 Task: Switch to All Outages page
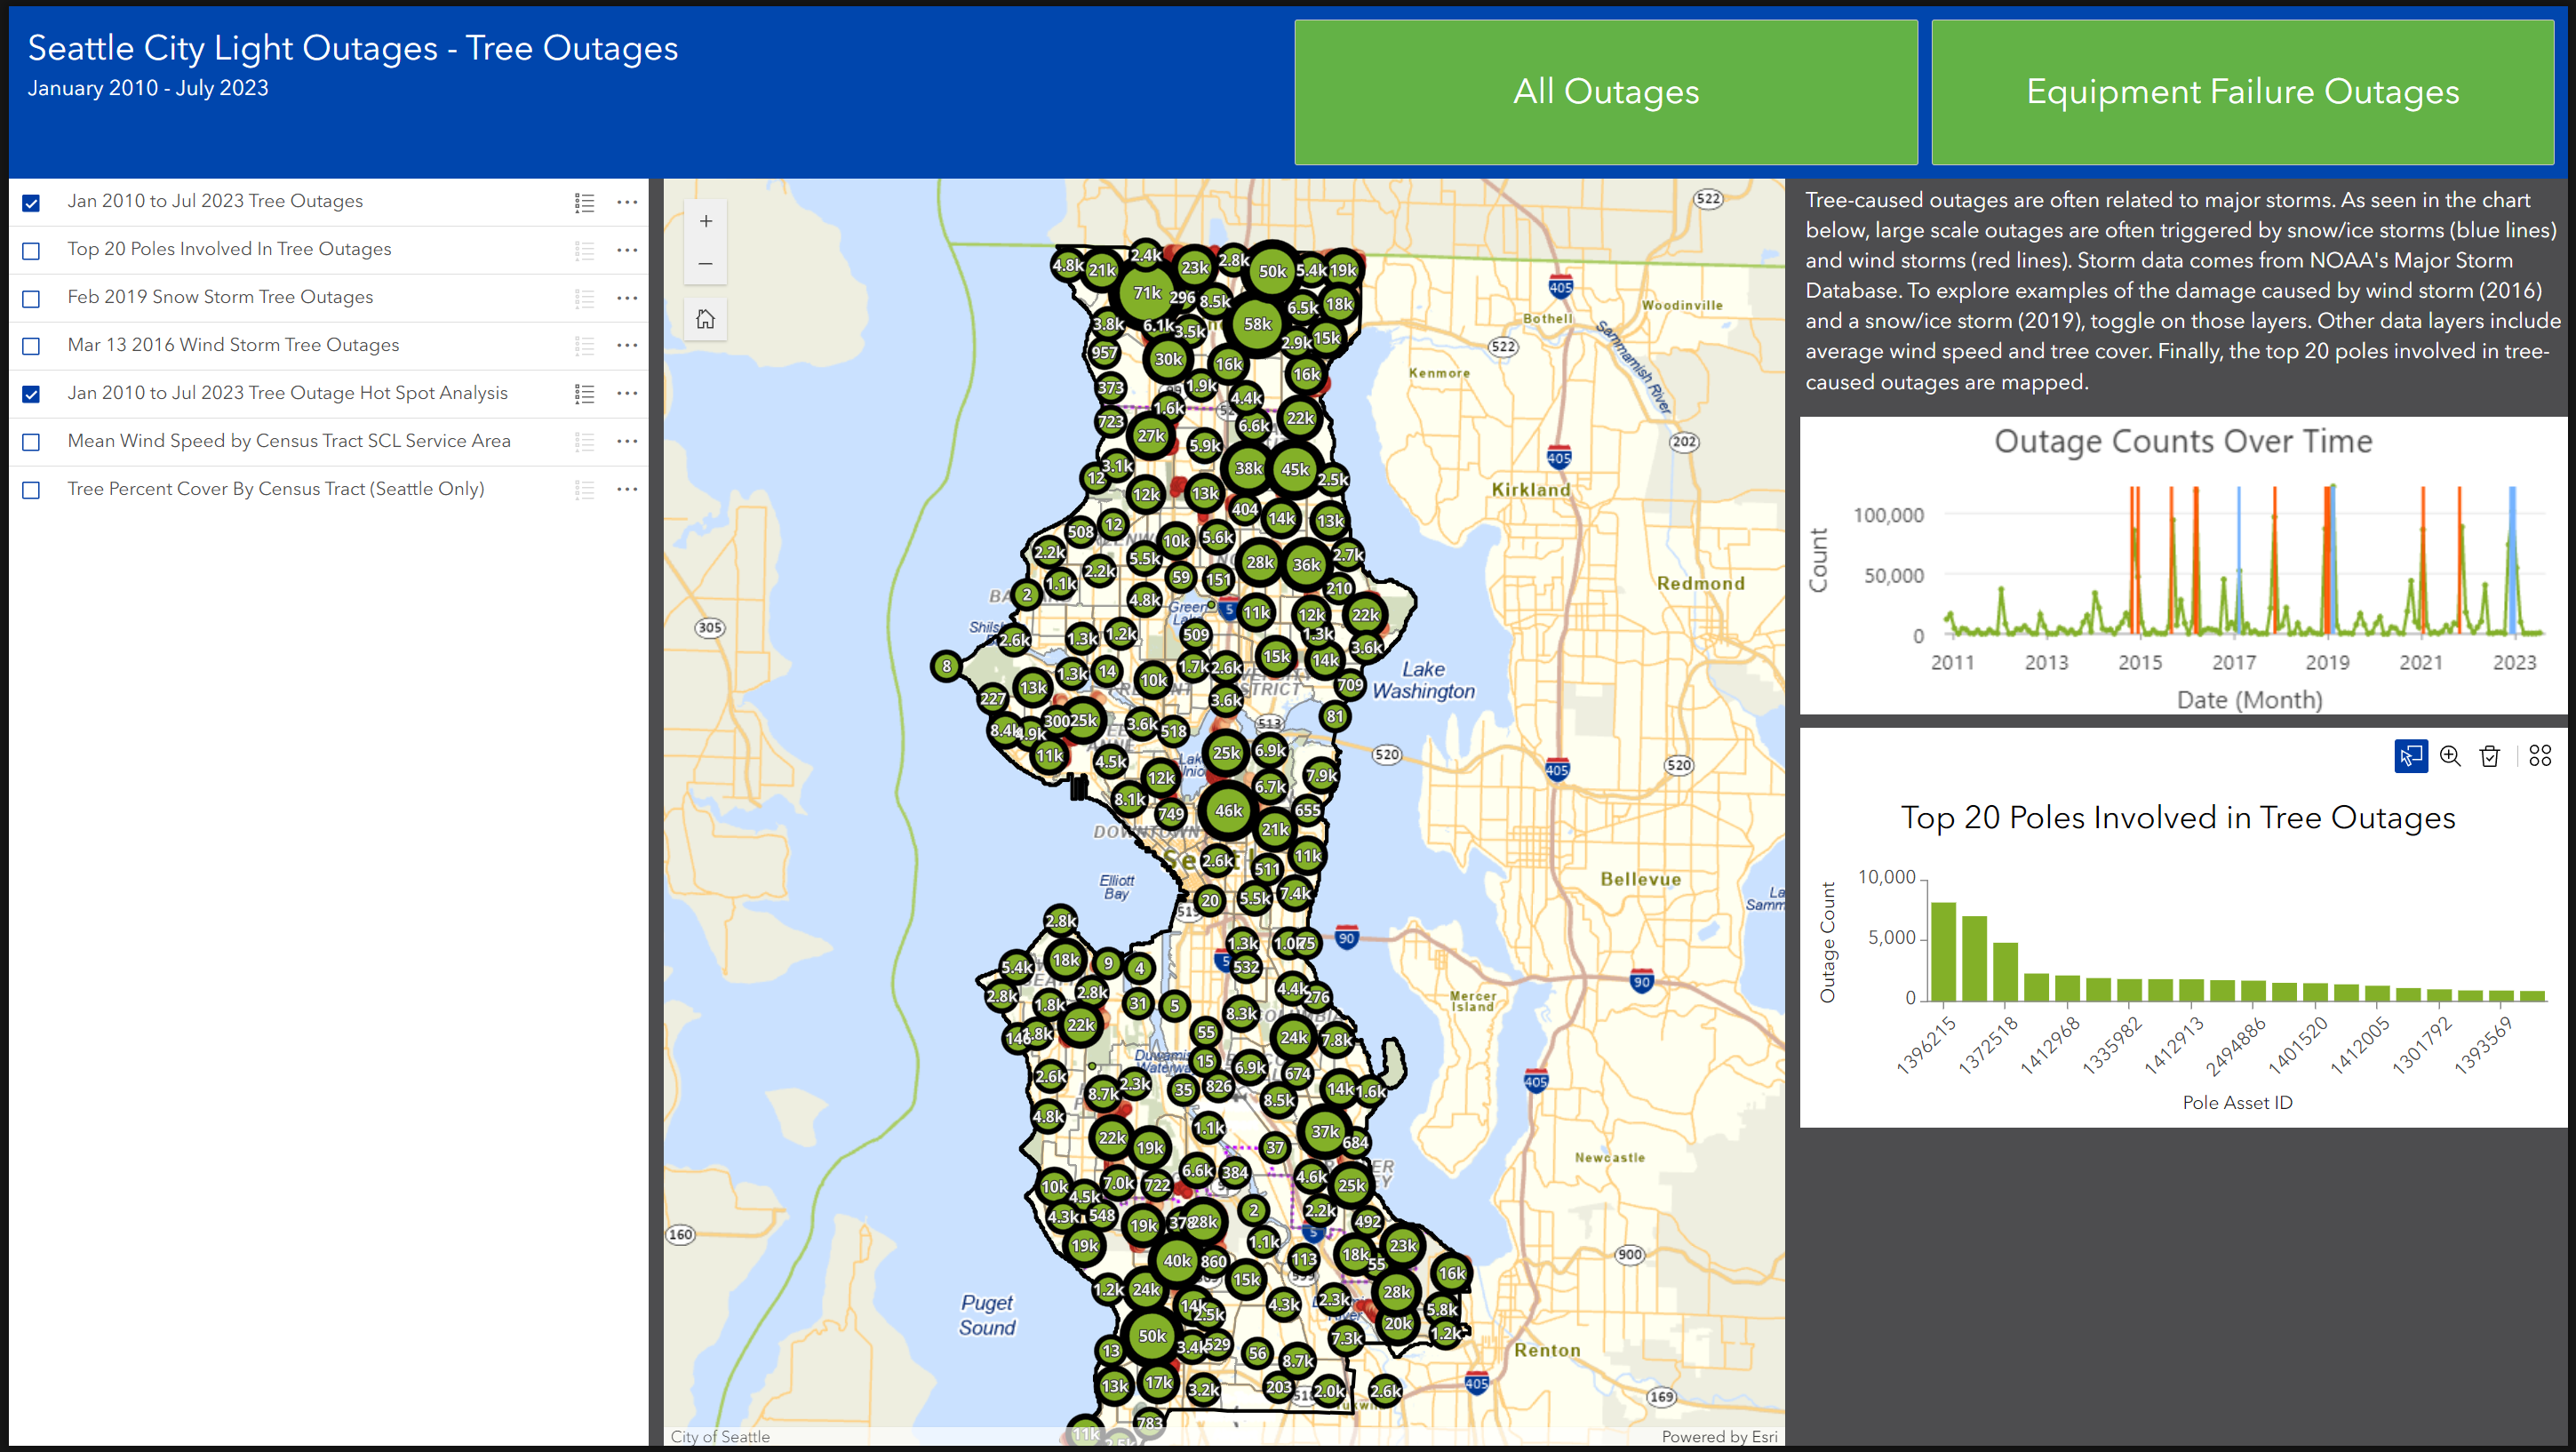tap(1605, 92)
